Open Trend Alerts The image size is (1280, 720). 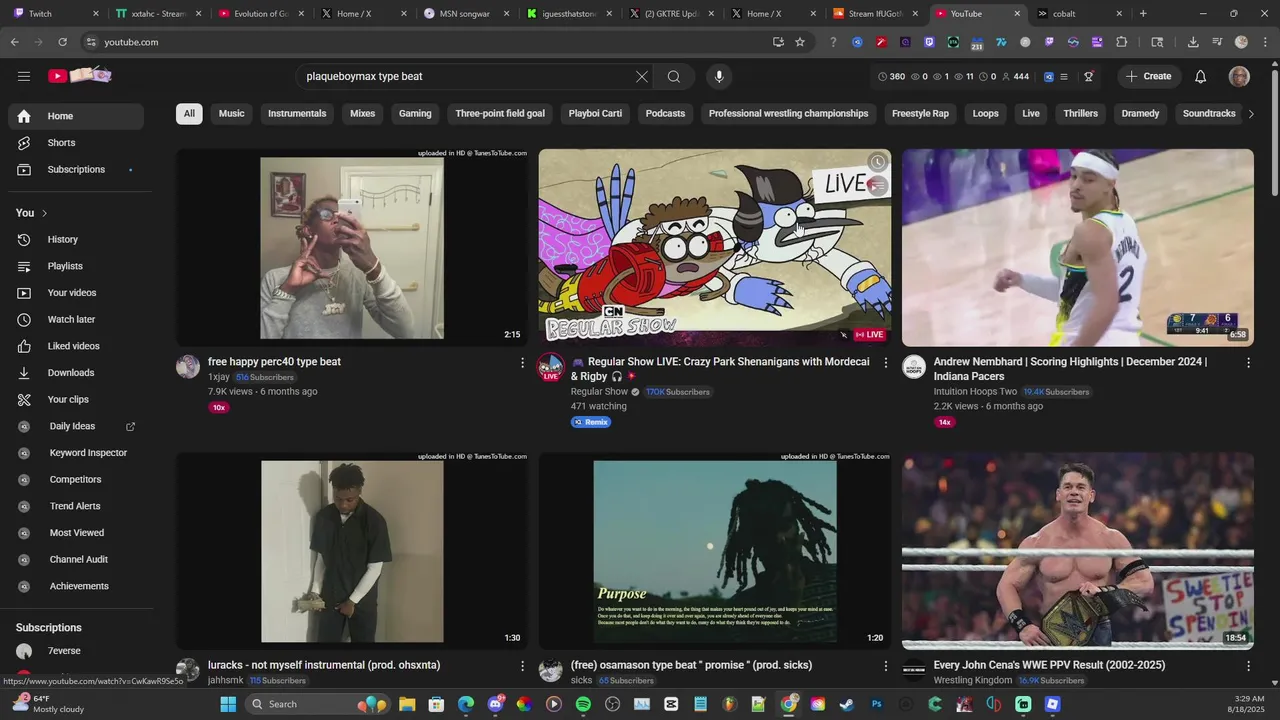(76, 506)
